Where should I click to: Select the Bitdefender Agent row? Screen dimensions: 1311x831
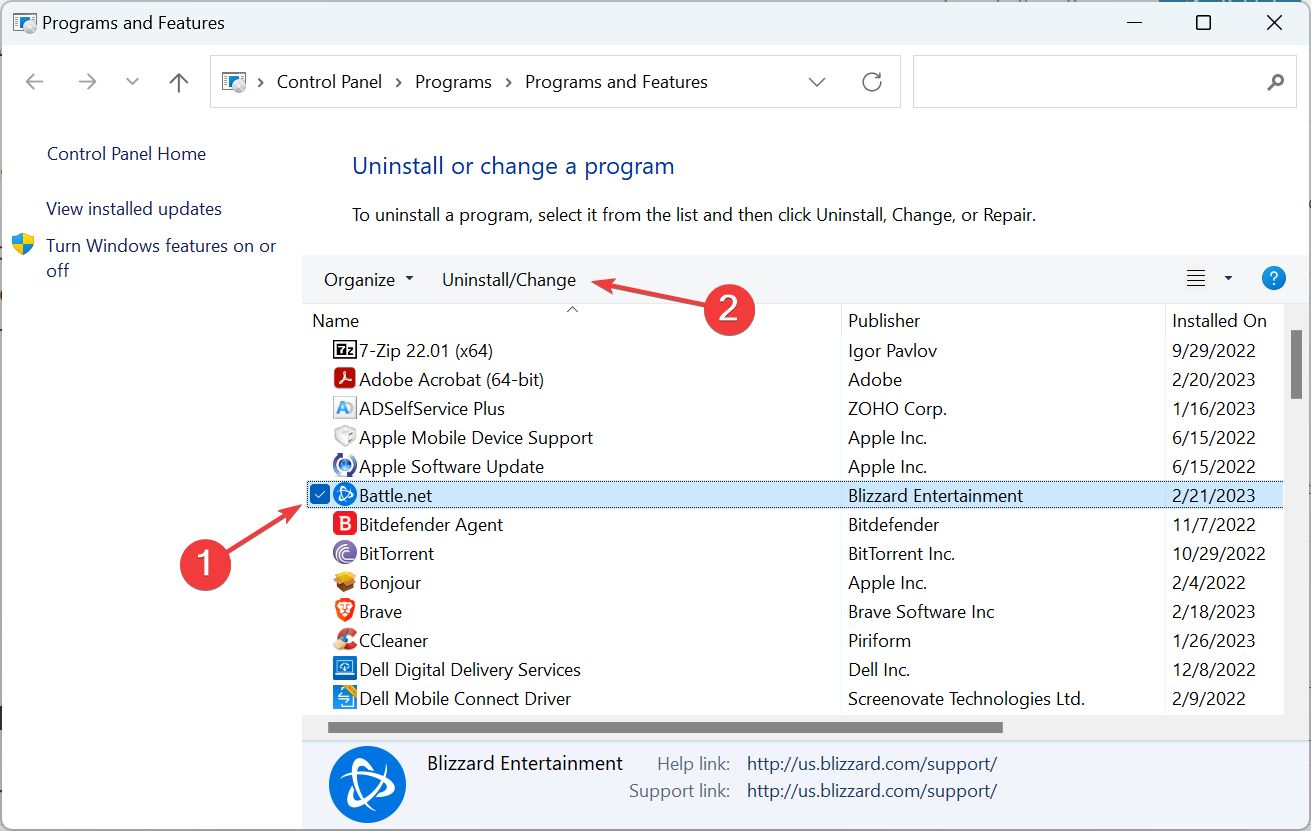pos(795,524)
